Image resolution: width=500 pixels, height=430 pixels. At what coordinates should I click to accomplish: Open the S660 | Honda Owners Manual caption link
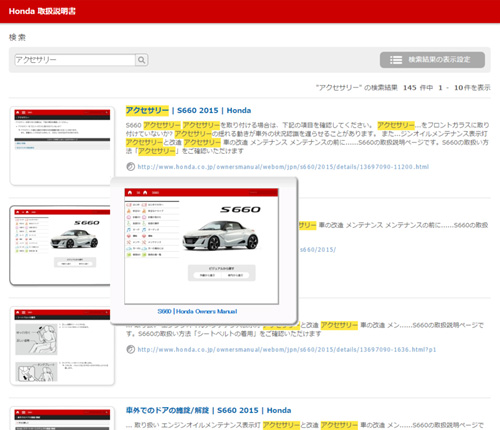(x=197, y=311)
